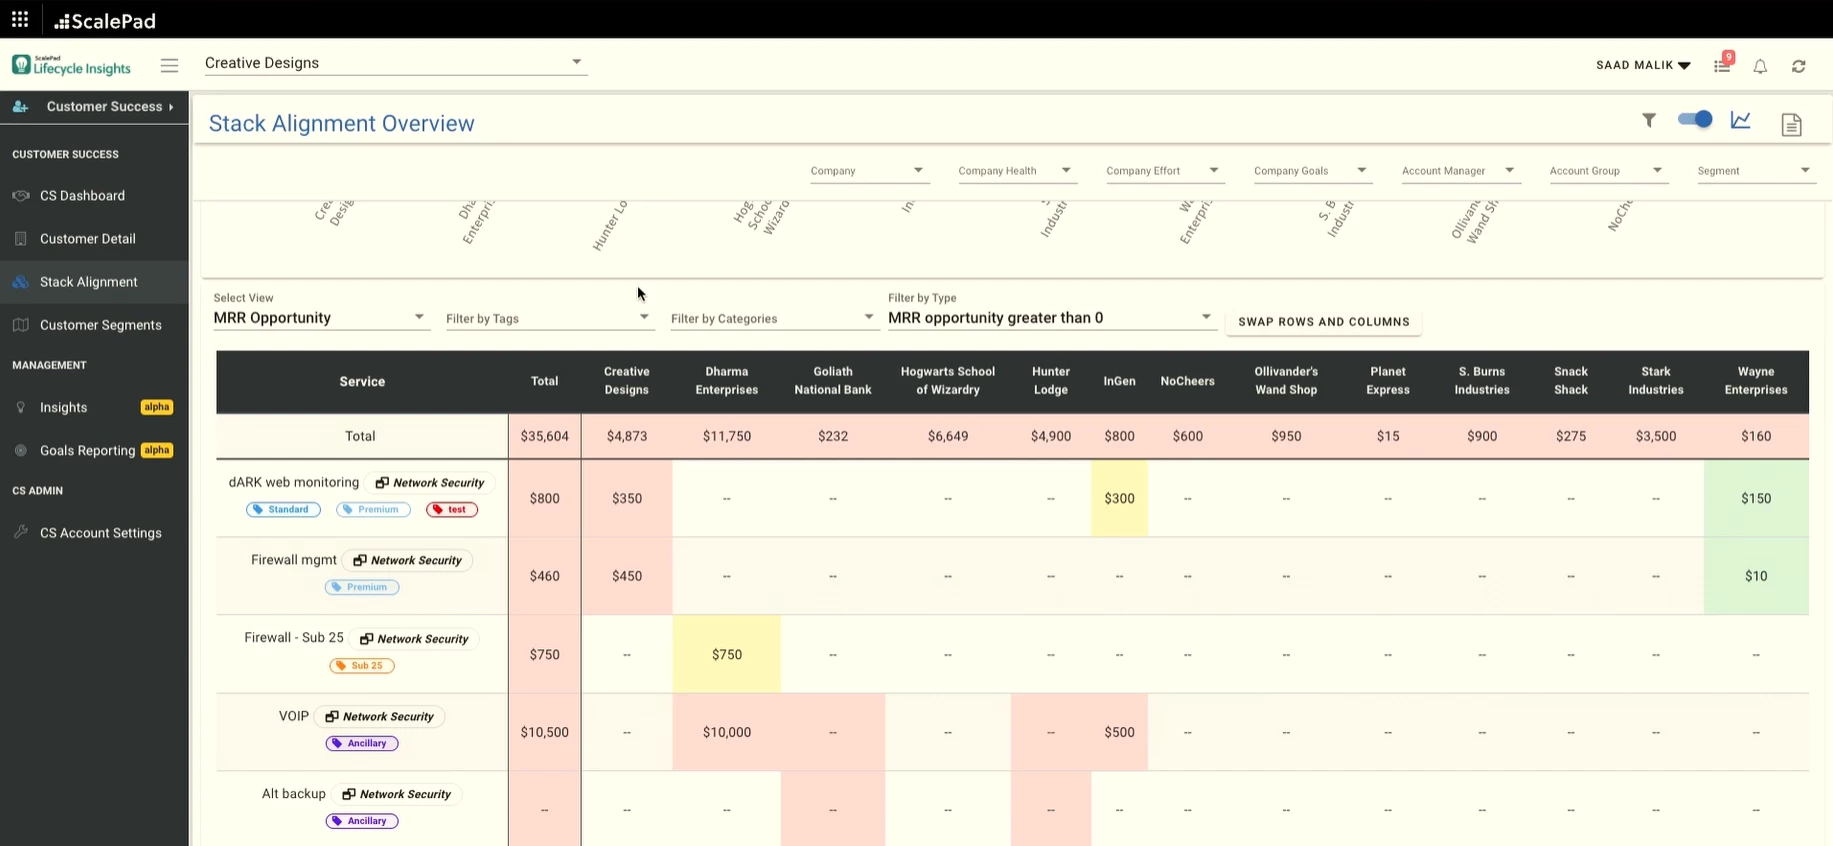Open the notifications bell
The height and width of the screenshot is (846, 1833).
[x=1760, y=66]
